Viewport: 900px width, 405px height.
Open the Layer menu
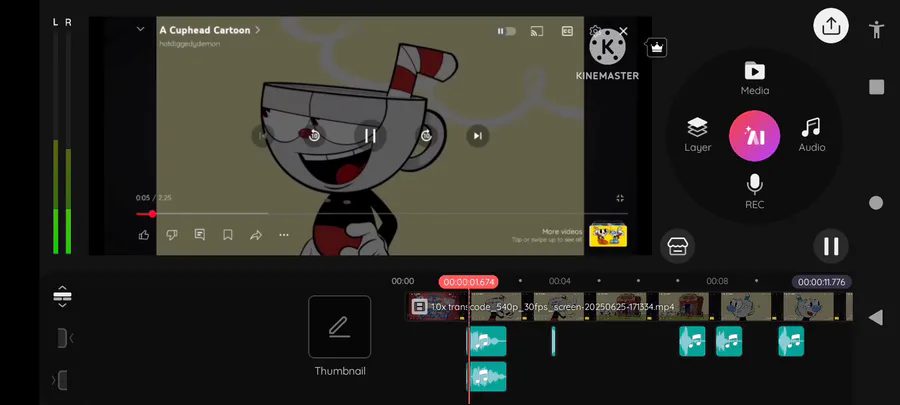(697, 135)
